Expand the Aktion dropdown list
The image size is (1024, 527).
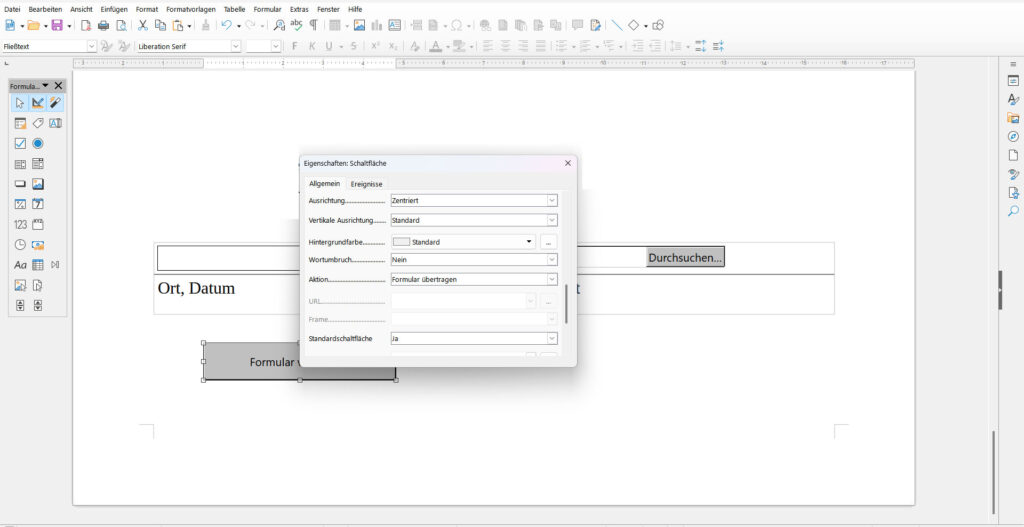pyautogui.click(x=551, y=279)
